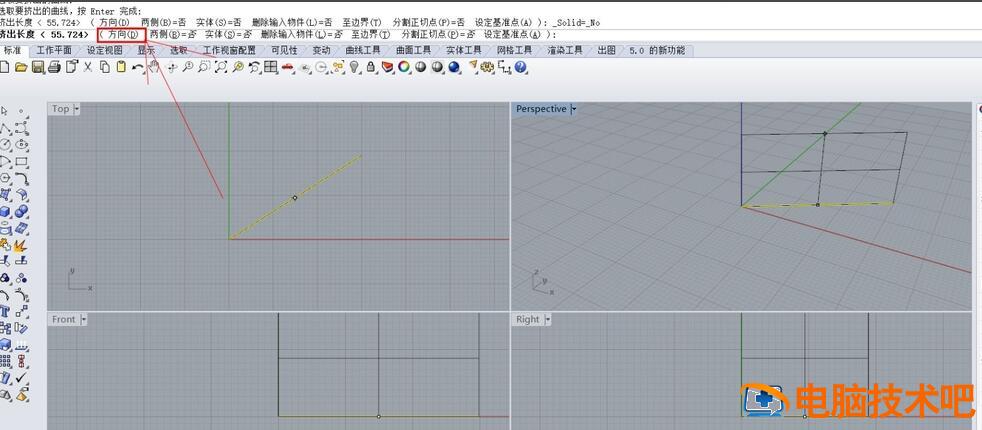
Task: Open the 可见性 tab
Action: 284,51
